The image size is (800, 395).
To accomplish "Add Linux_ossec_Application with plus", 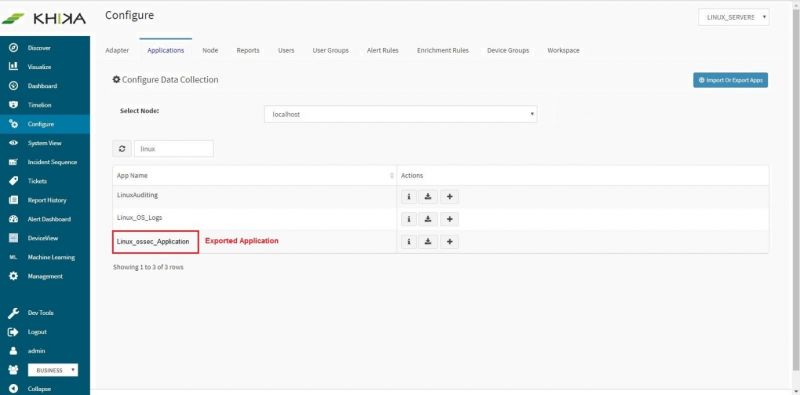I will (x=449, y=242).
